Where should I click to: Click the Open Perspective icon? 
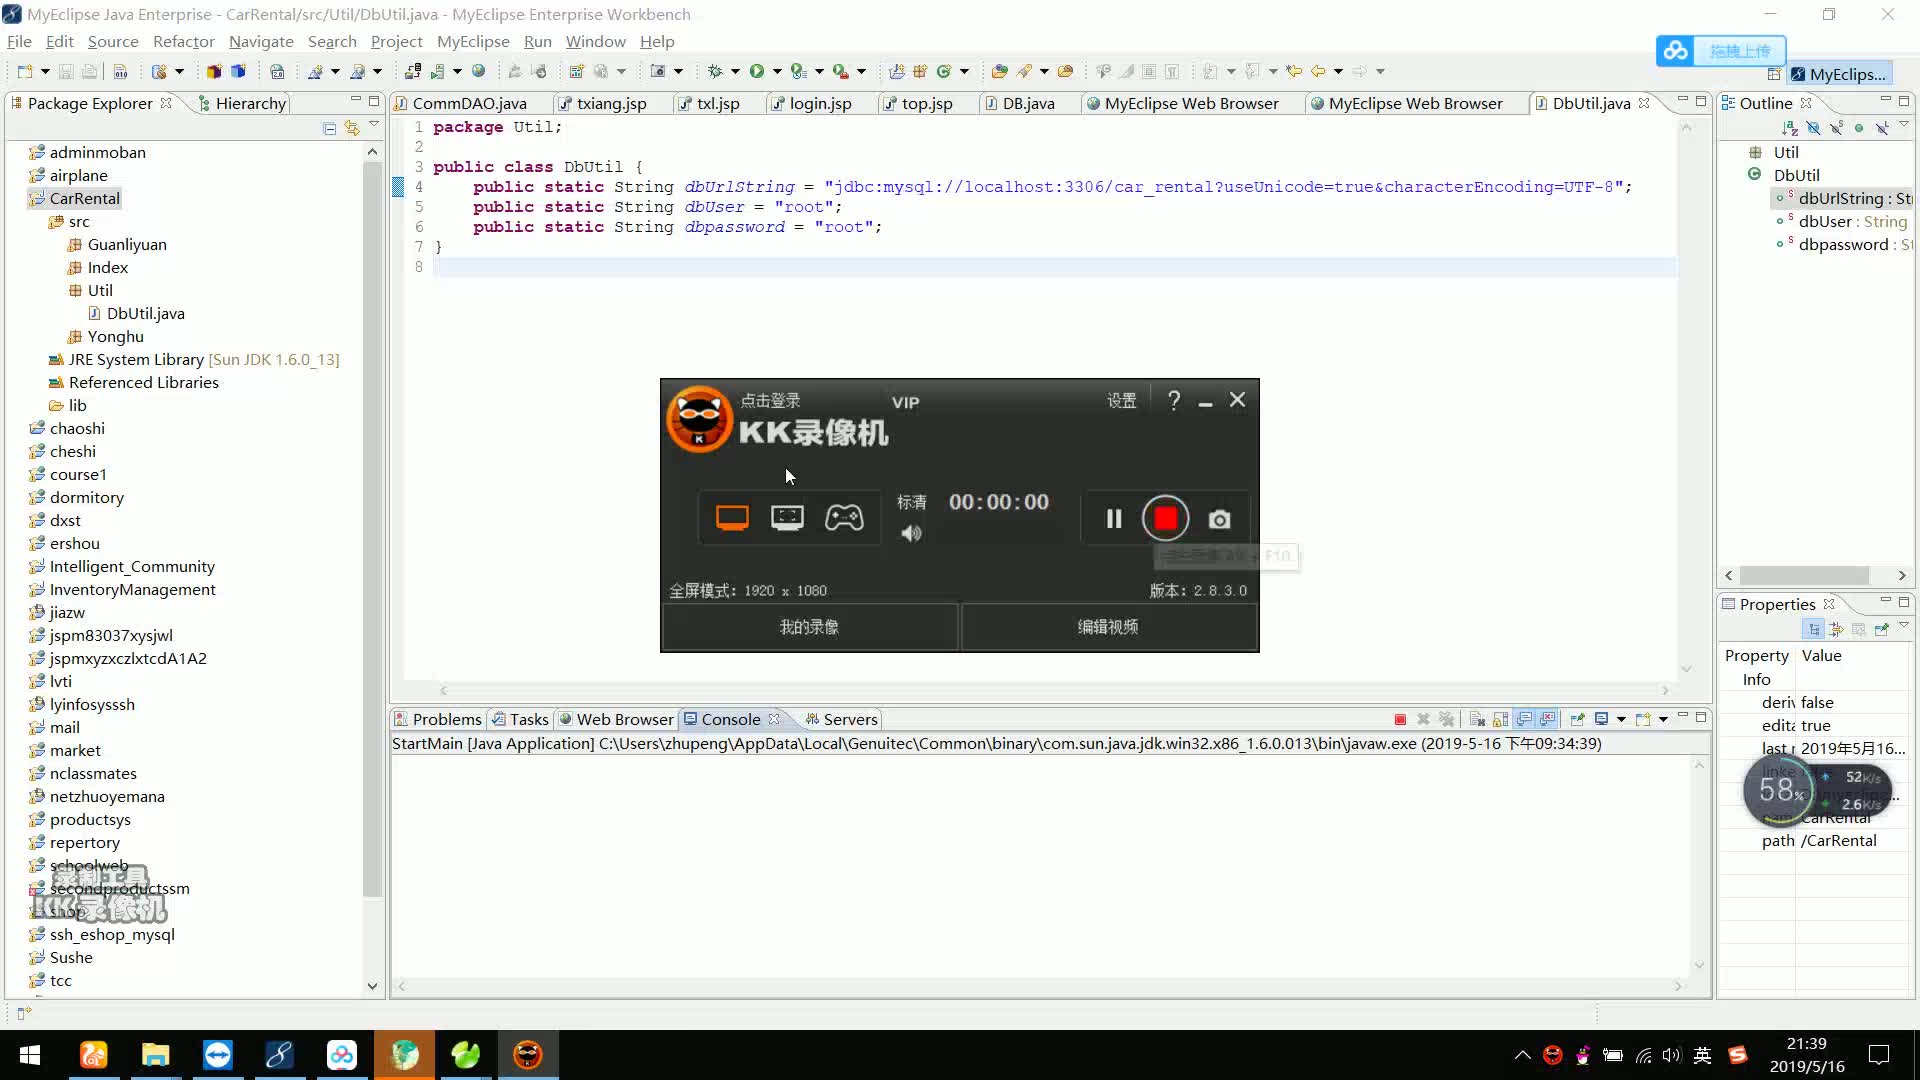pos(1774,74)
